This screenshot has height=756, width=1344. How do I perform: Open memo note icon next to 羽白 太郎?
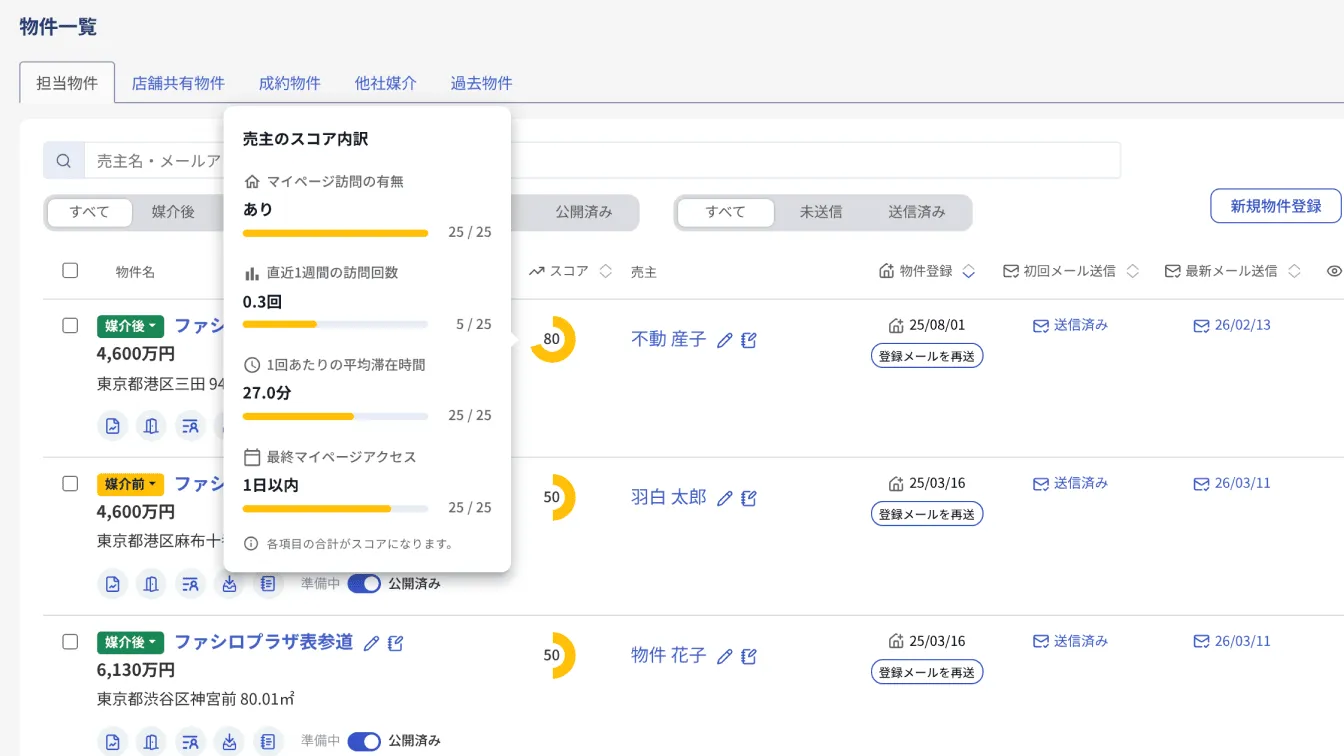(749, 498)
